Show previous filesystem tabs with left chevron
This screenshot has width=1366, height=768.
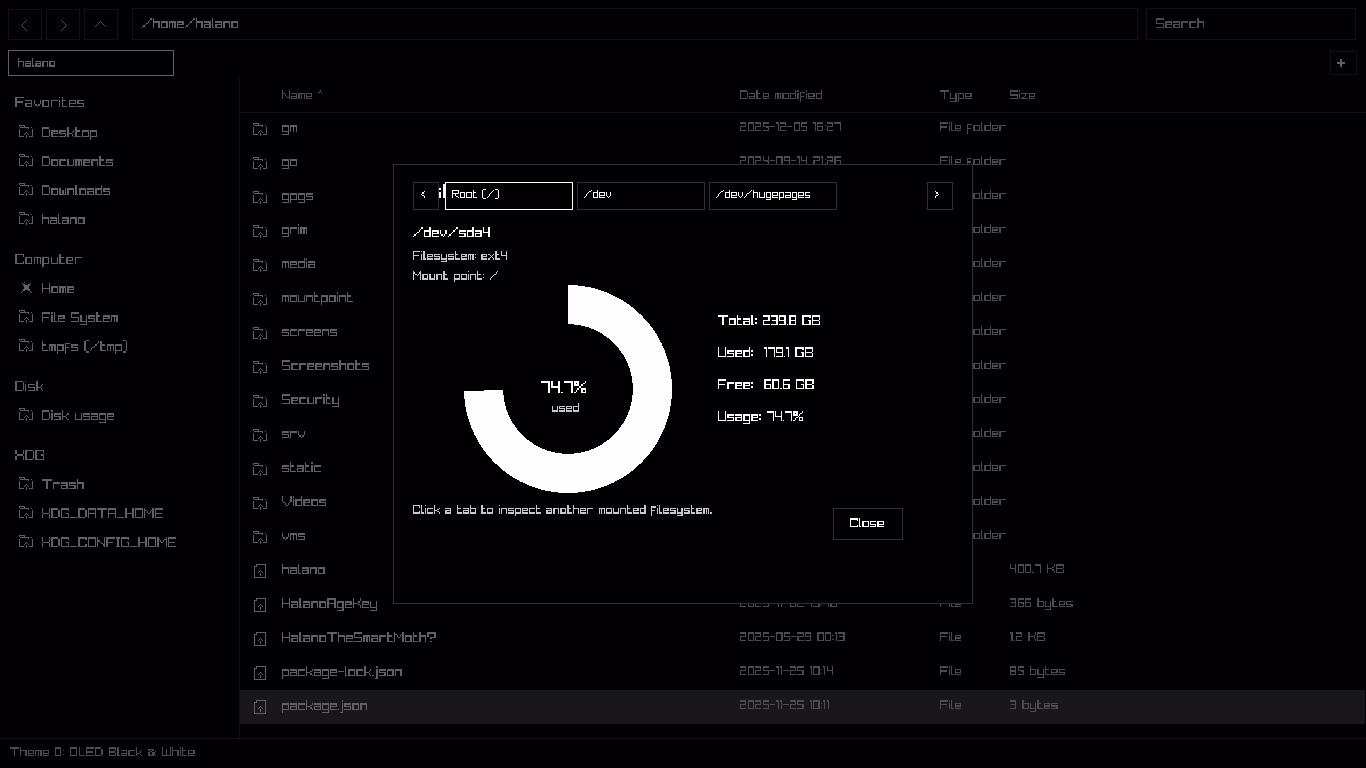pos(425,195)
